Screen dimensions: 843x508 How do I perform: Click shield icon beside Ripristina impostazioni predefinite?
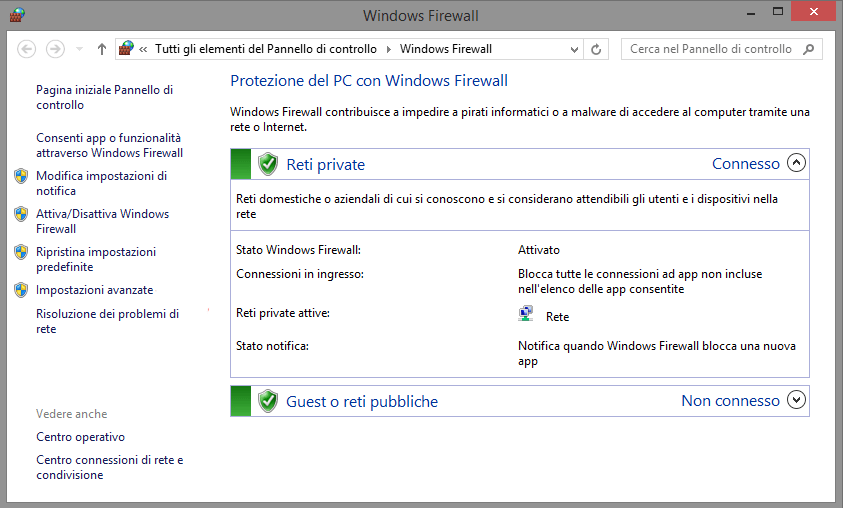click(x=21, y=252)
